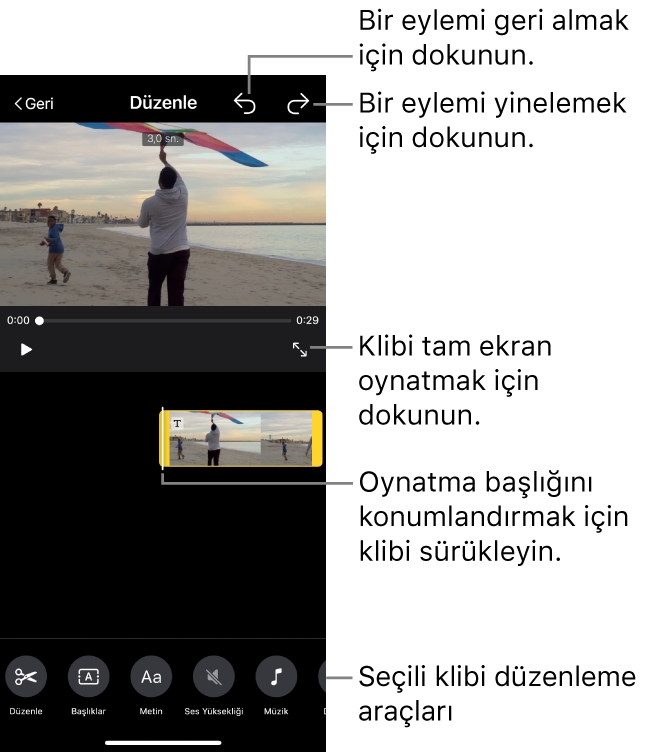The width and height of the screenshot is (652, 753).
Task: Open full screen playback with the expand arrows
Action: click(300, 350)
